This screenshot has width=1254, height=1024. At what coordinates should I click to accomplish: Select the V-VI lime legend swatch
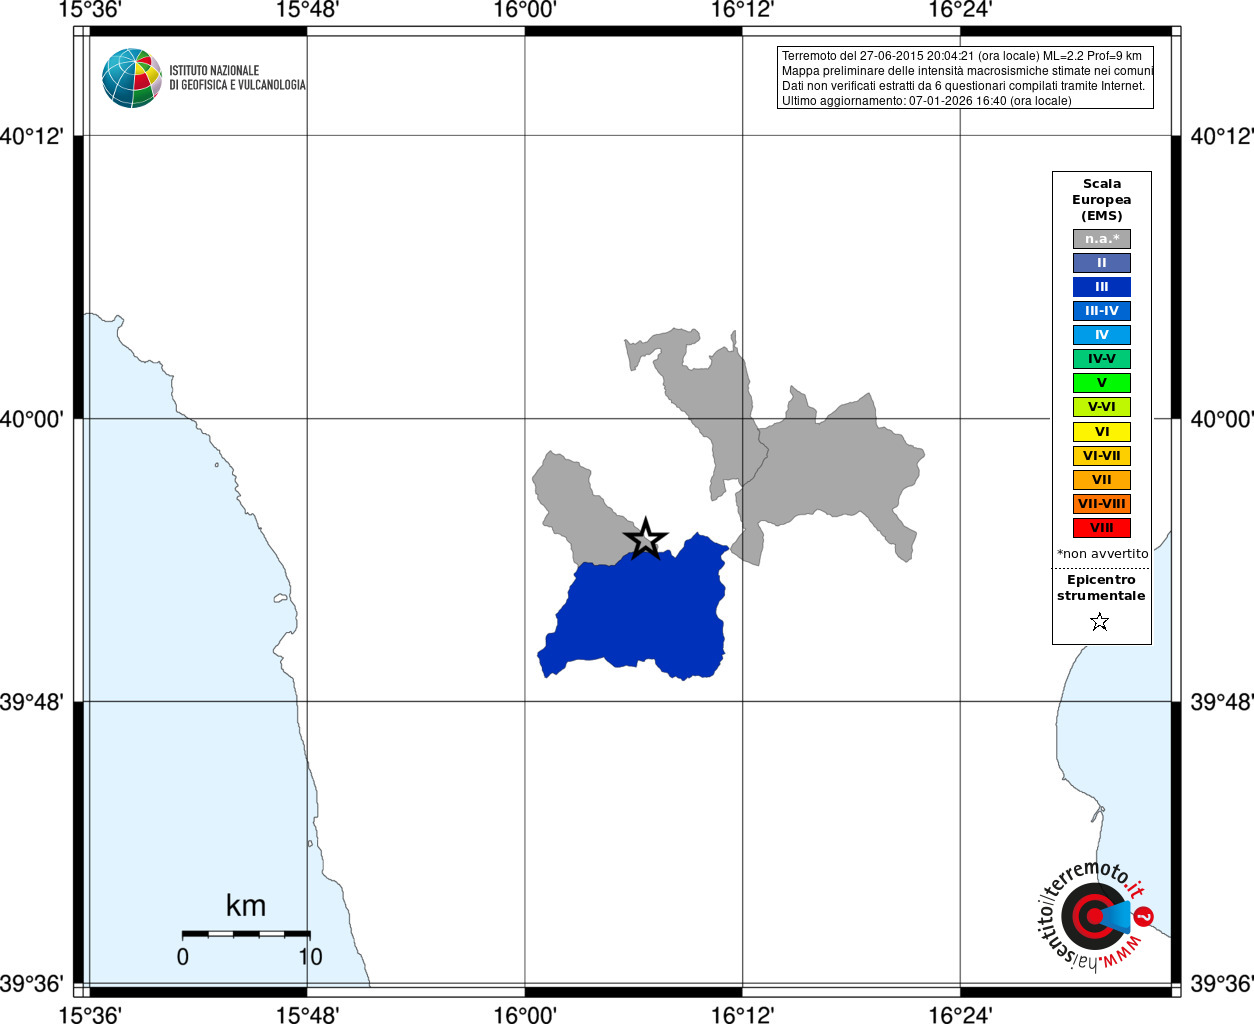[x=1102, y=407]
